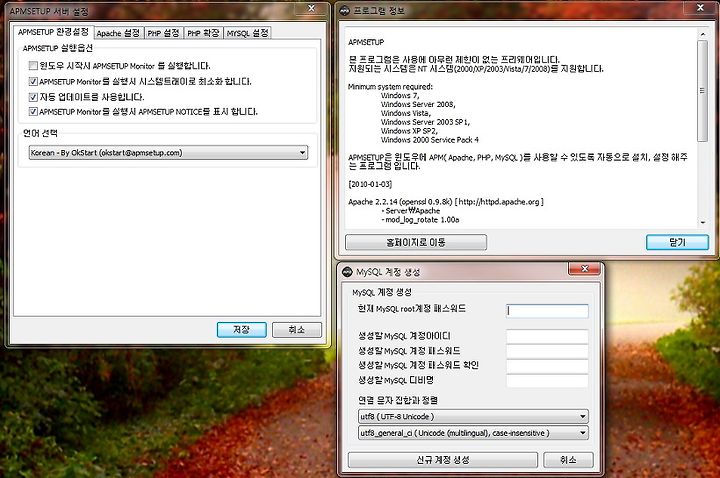Click the 홈페이지로 이동 button

pyautogui.click(x=416, y=242)
